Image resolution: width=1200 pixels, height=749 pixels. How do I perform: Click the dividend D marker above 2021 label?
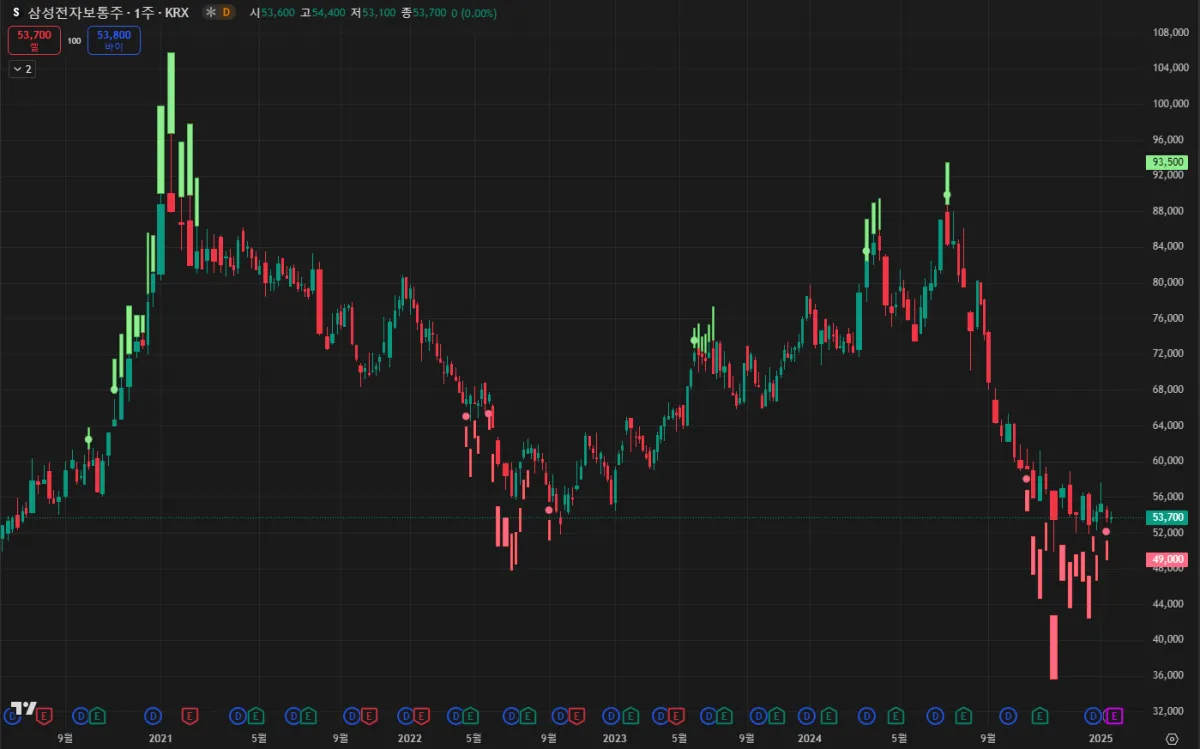[153, 715]
